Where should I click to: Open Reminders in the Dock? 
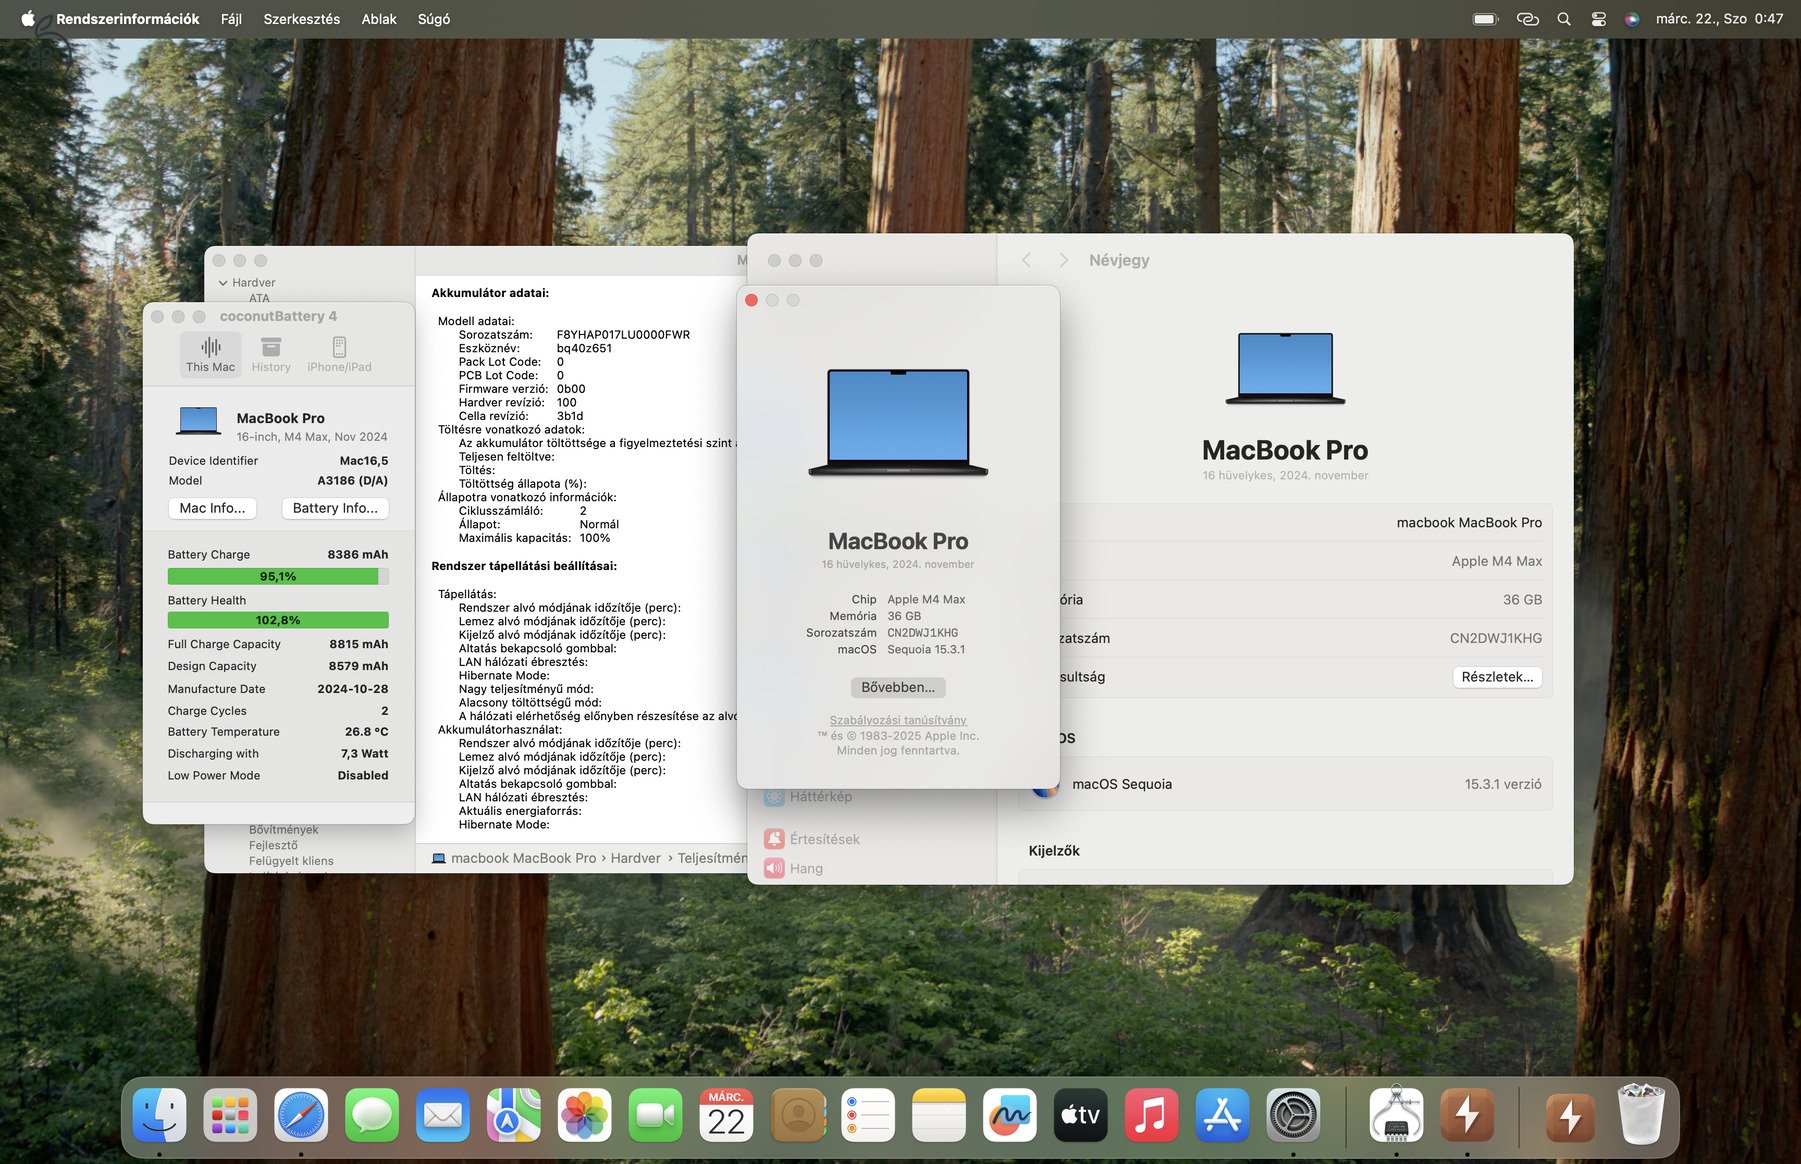[868, 1115]
